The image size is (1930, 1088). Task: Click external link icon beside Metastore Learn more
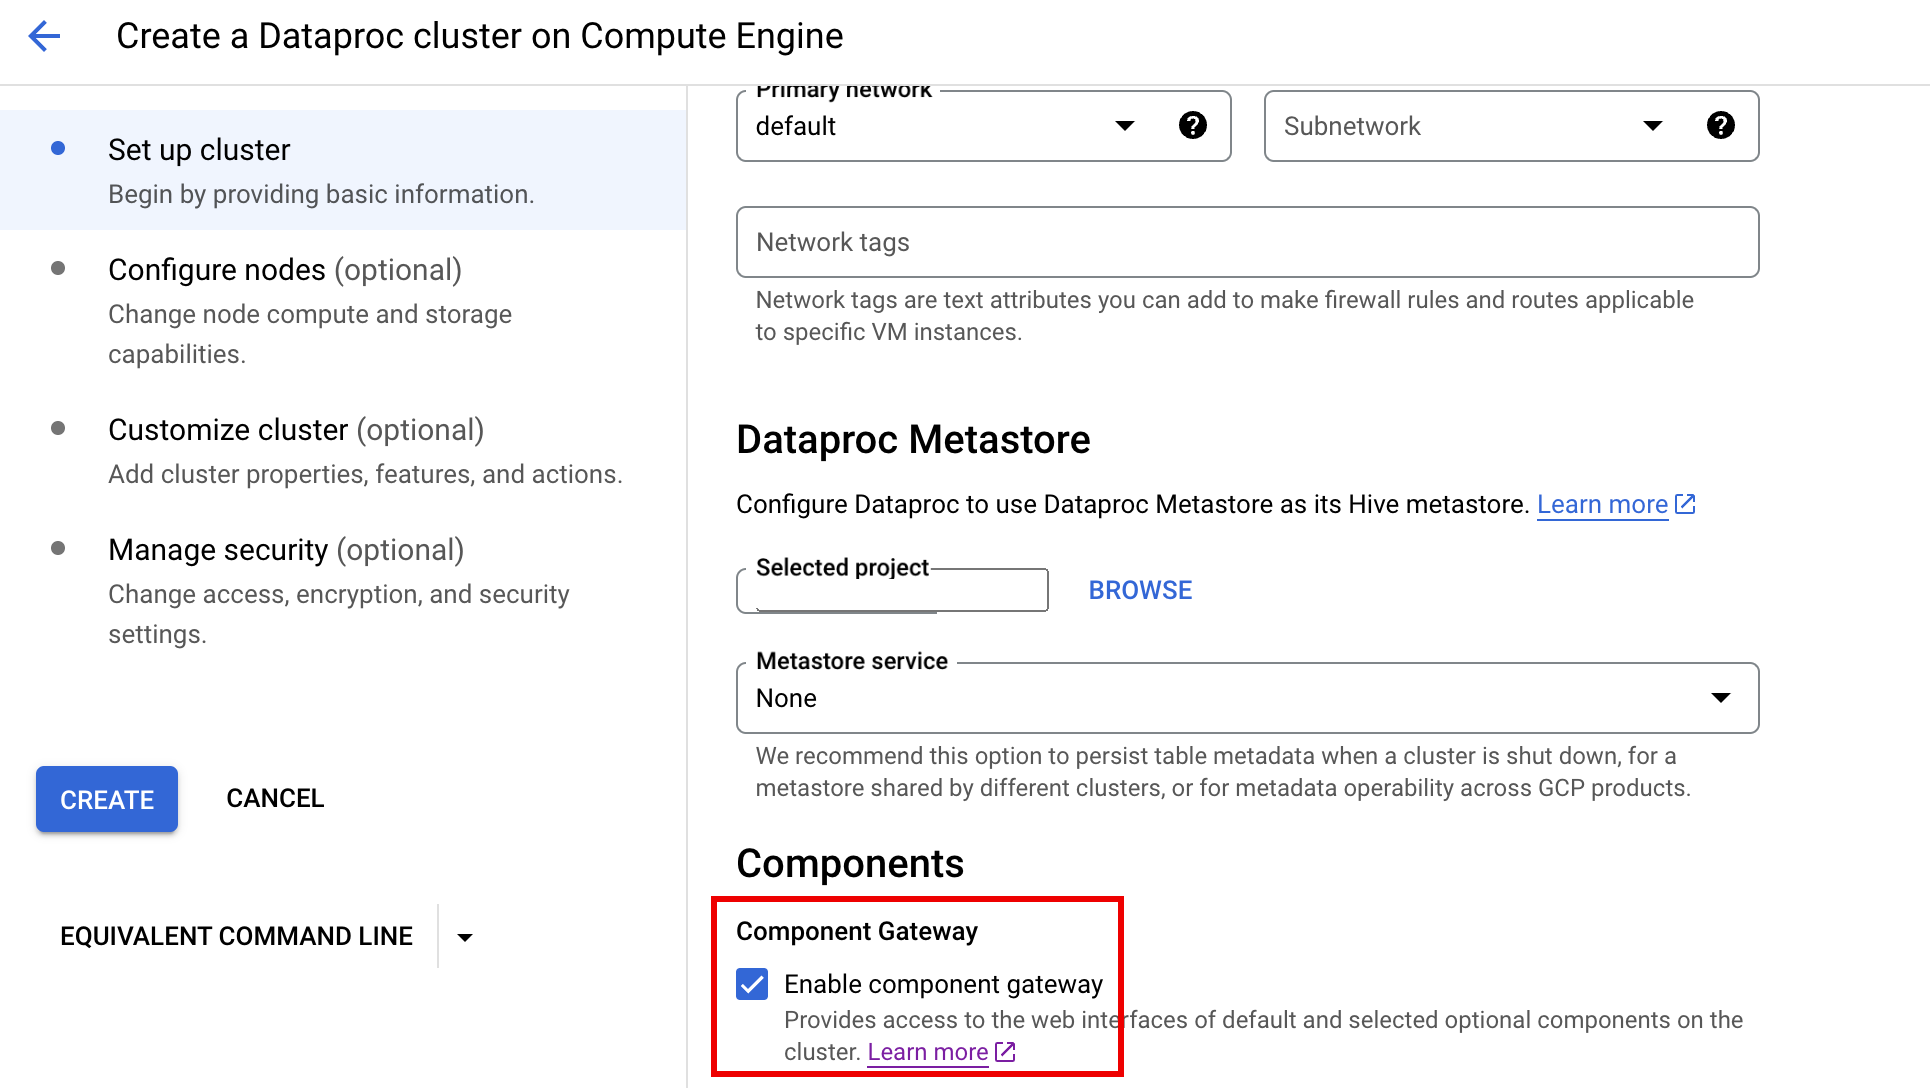click(x=1686, y=504)
